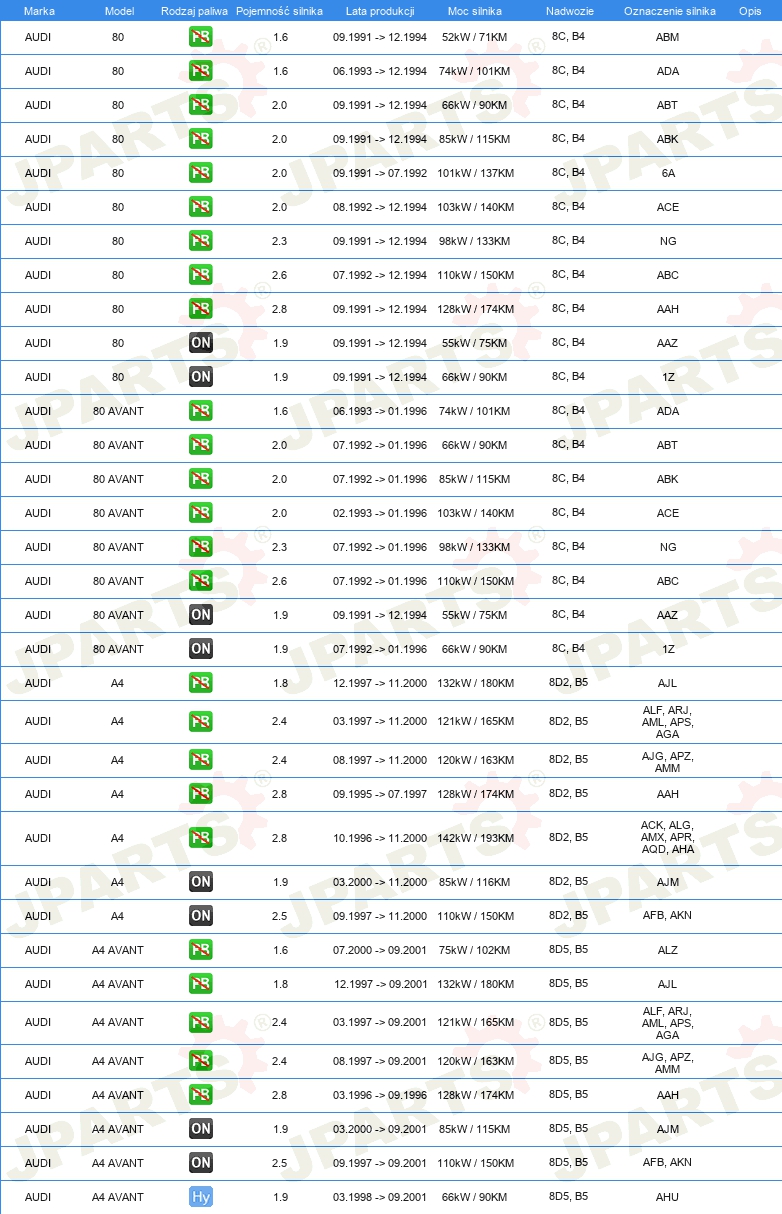
Task: Click diesel ON icon in 80 AVANT 1Z row
Action: tap(200, 649)
